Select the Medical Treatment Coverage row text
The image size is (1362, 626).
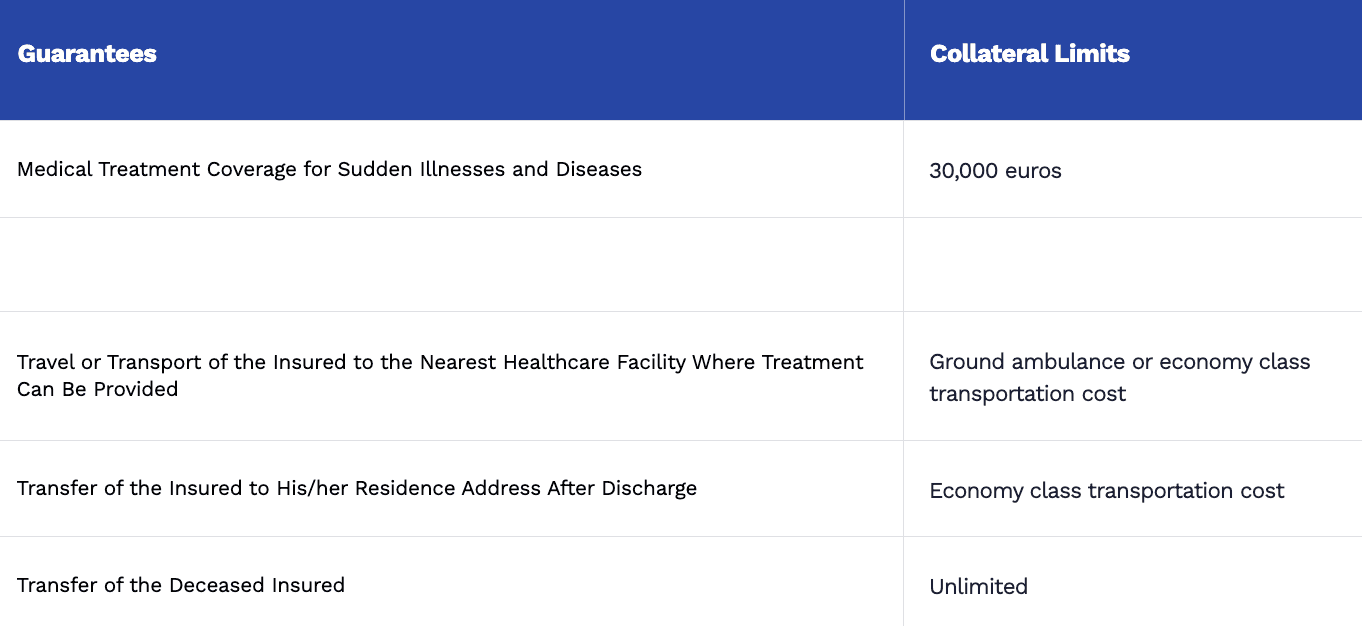tap(329, 169)
